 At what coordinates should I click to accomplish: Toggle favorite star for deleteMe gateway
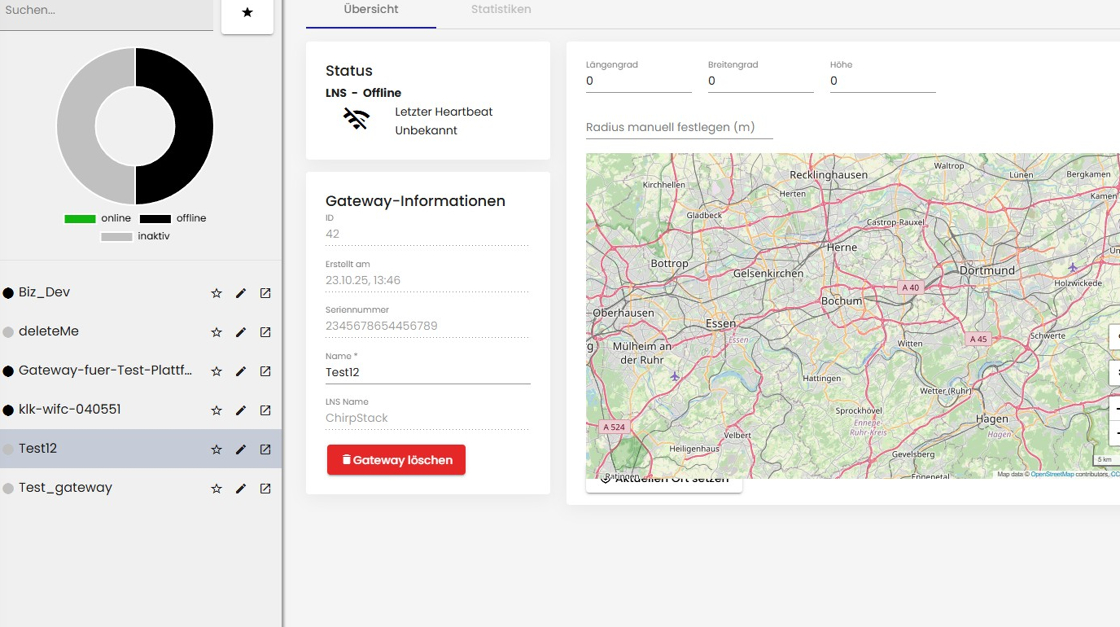click(x=216, y=332)
